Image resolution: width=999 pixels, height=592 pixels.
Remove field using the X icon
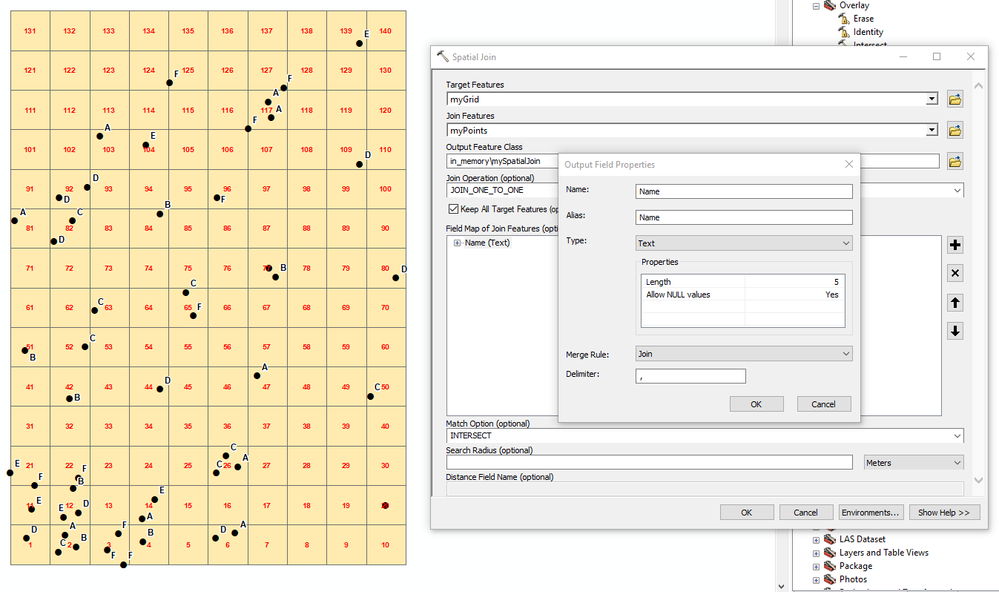click(954, 273)
